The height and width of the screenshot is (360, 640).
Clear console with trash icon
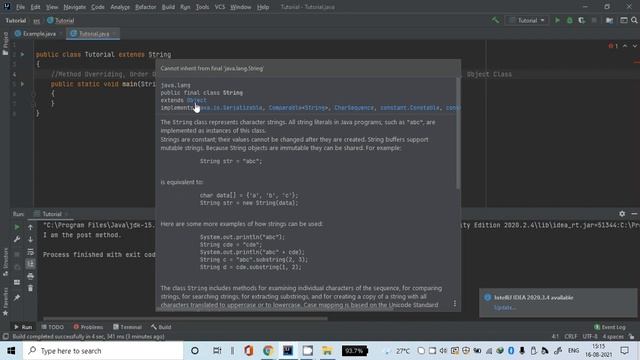pos(30,288)
